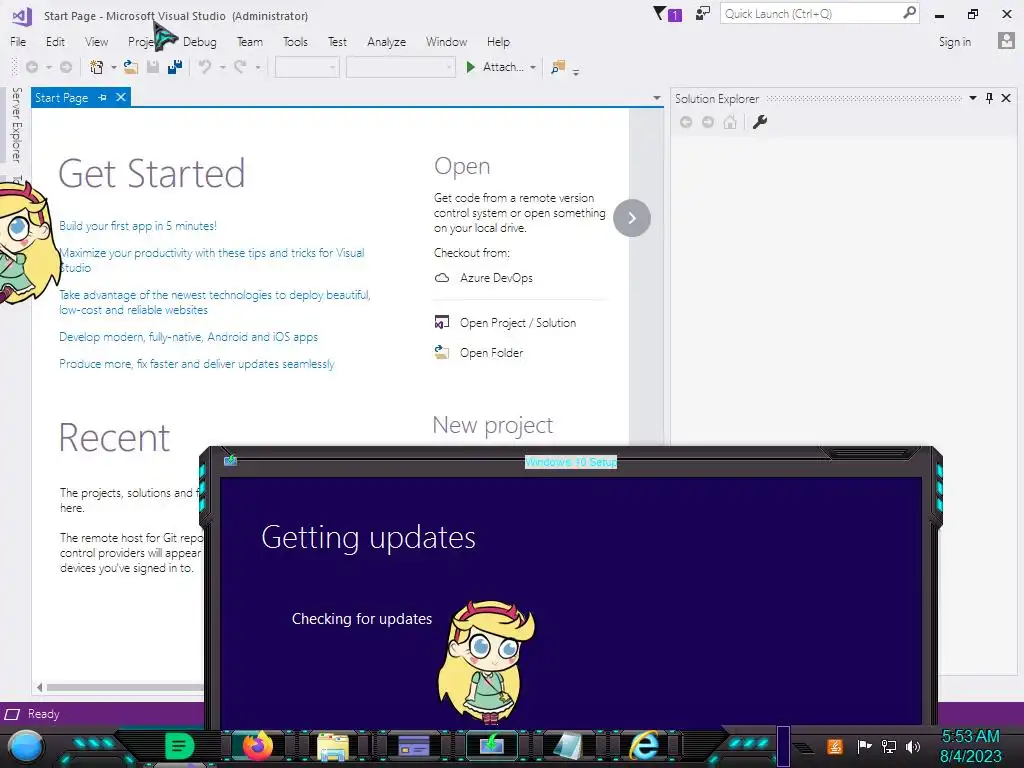Click the New Project toolbar icon
The width and height of the screenshot is (1024, 768).
(x=97, y=67)
